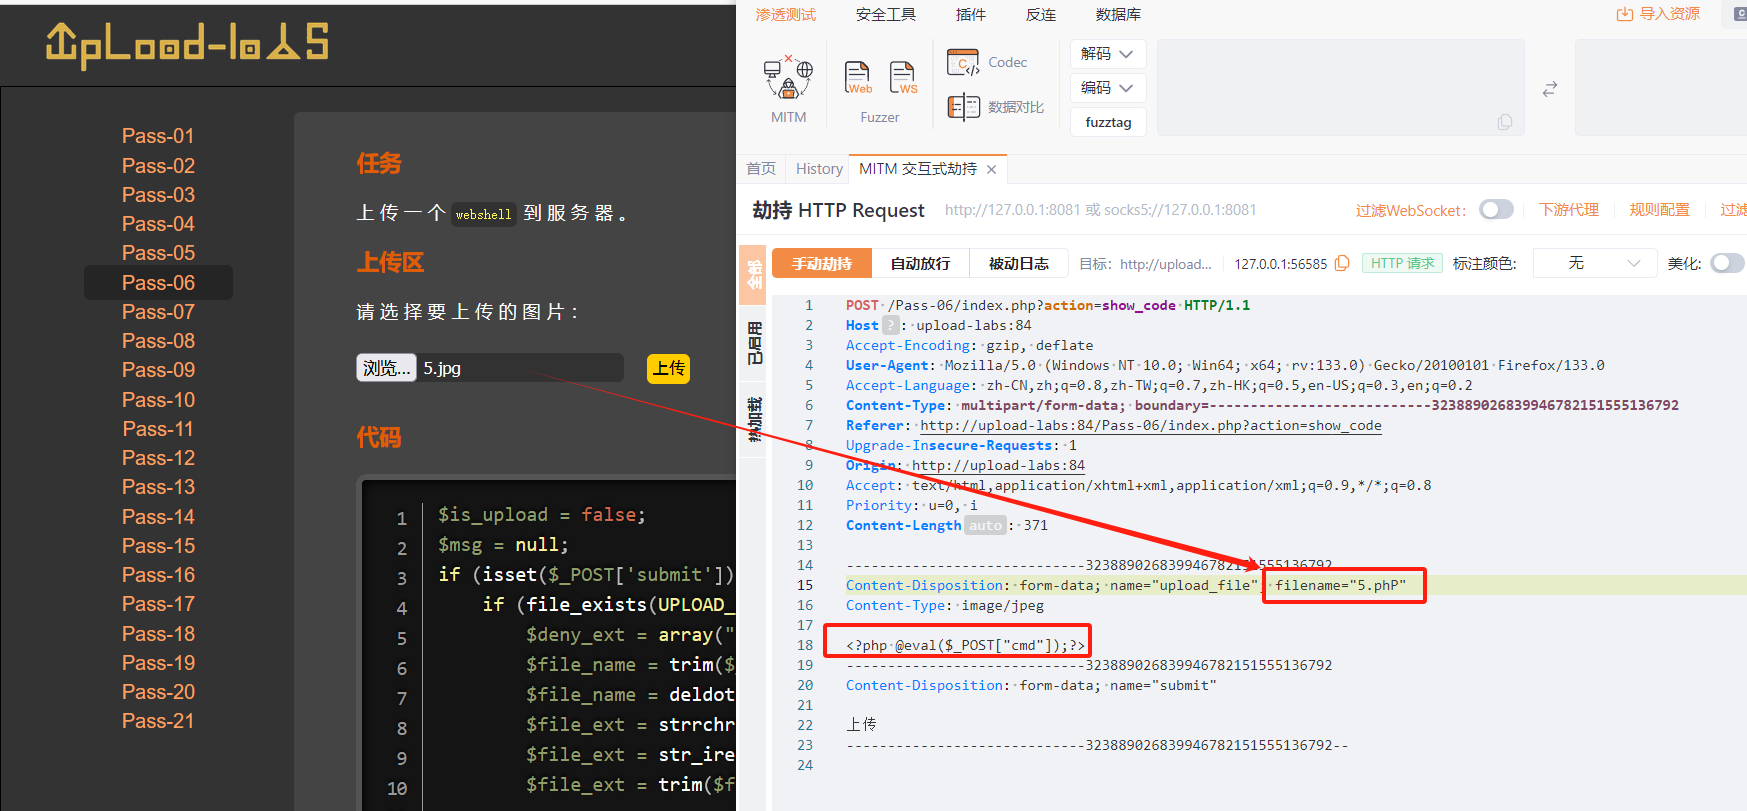The height and width of the screenshot is (811, 1747).
Task: Open 下游代理 settings
Action: click(x=1569, y=209)
